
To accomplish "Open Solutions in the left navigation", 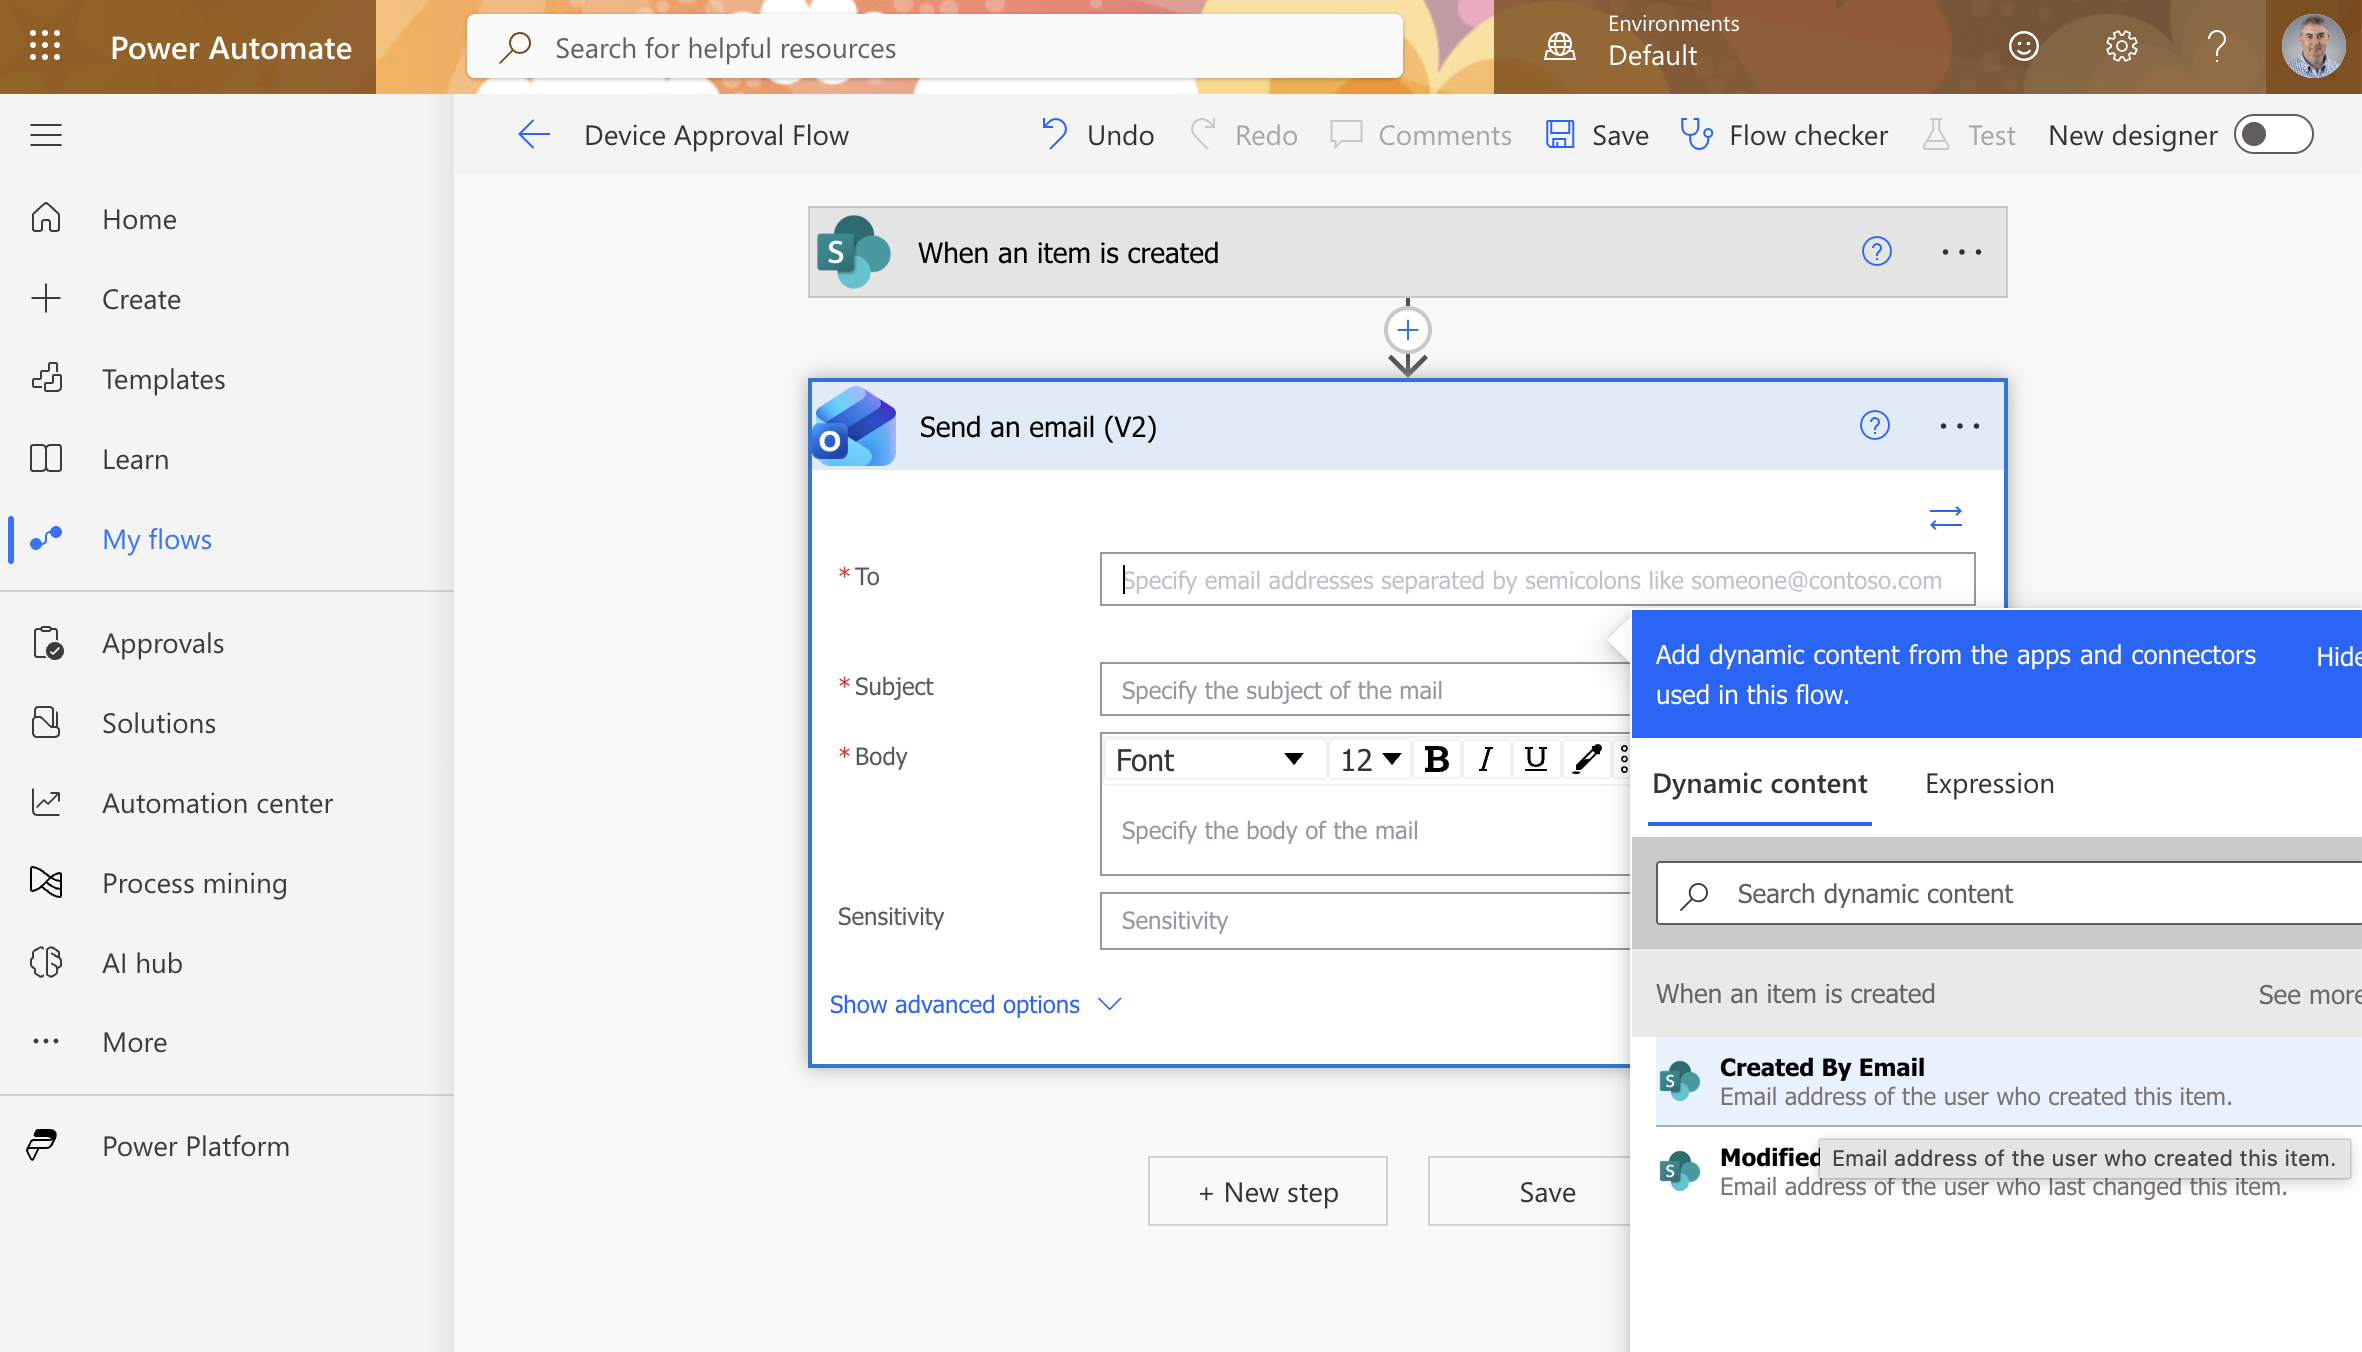I will 158,723.
